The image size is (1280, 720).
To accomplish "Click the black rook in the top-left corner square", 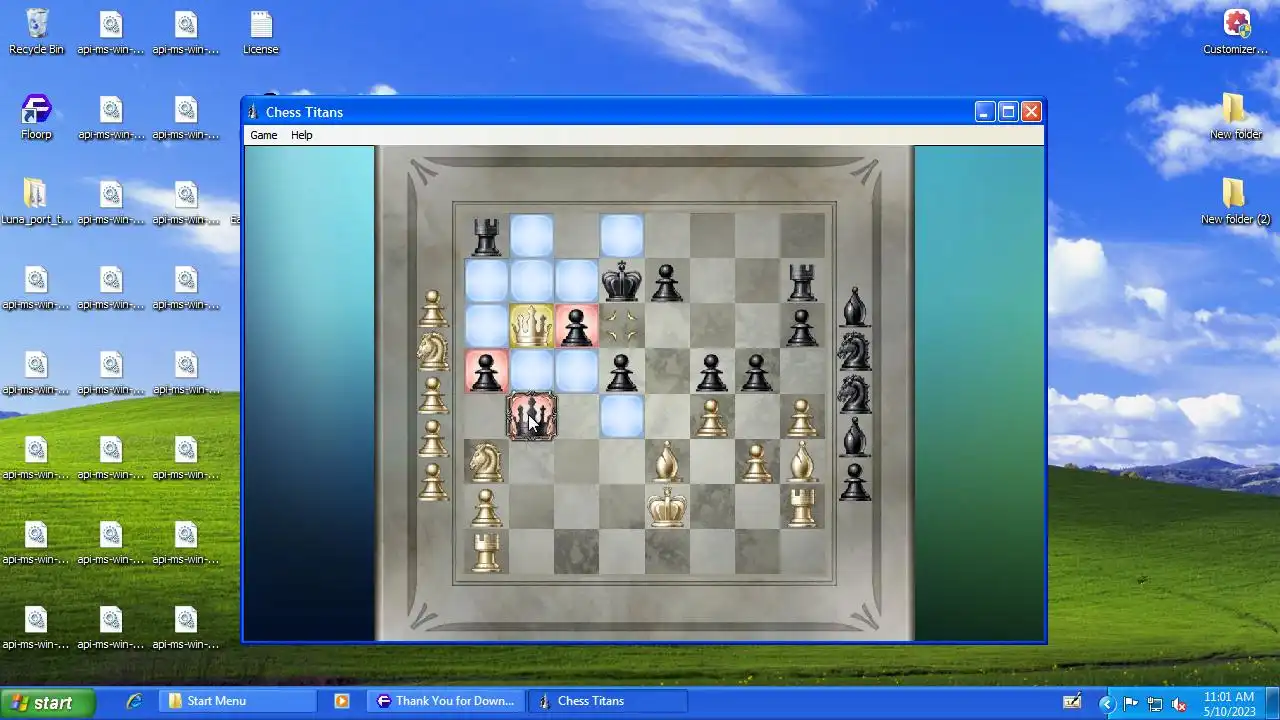I will (x=487, y=237).
